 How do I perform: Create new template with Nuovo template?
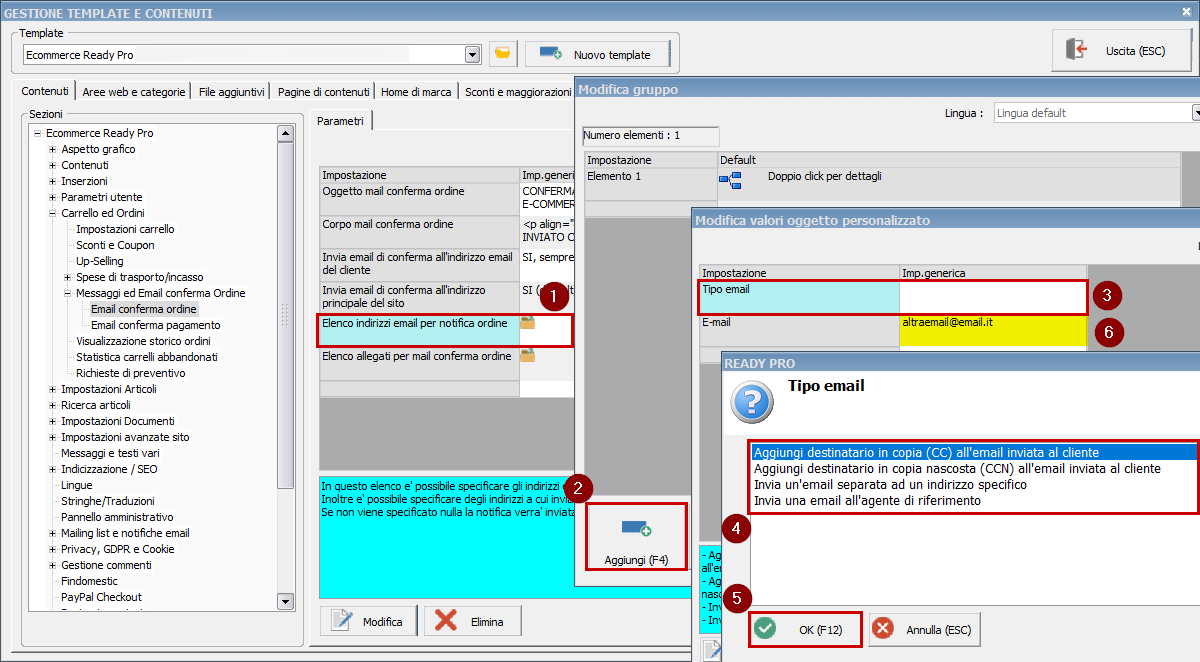tap(597, 54)
